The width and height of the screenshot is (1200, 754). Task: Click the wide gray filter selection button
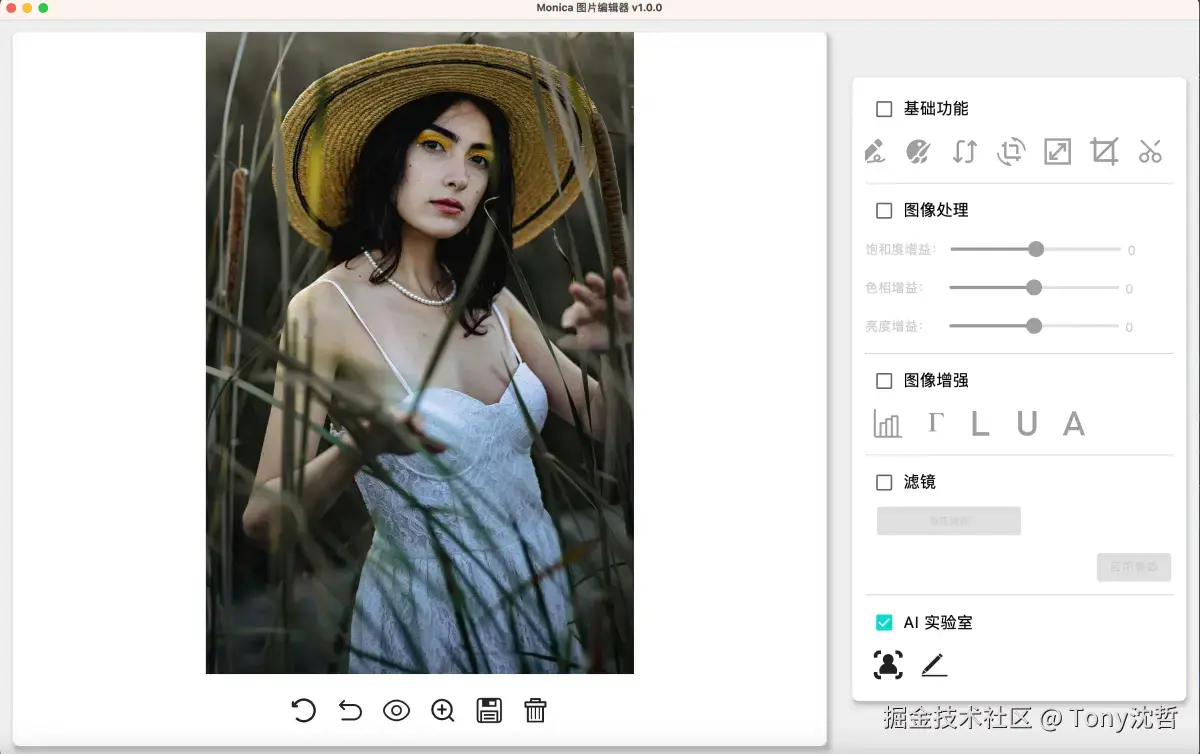[949, 521]
